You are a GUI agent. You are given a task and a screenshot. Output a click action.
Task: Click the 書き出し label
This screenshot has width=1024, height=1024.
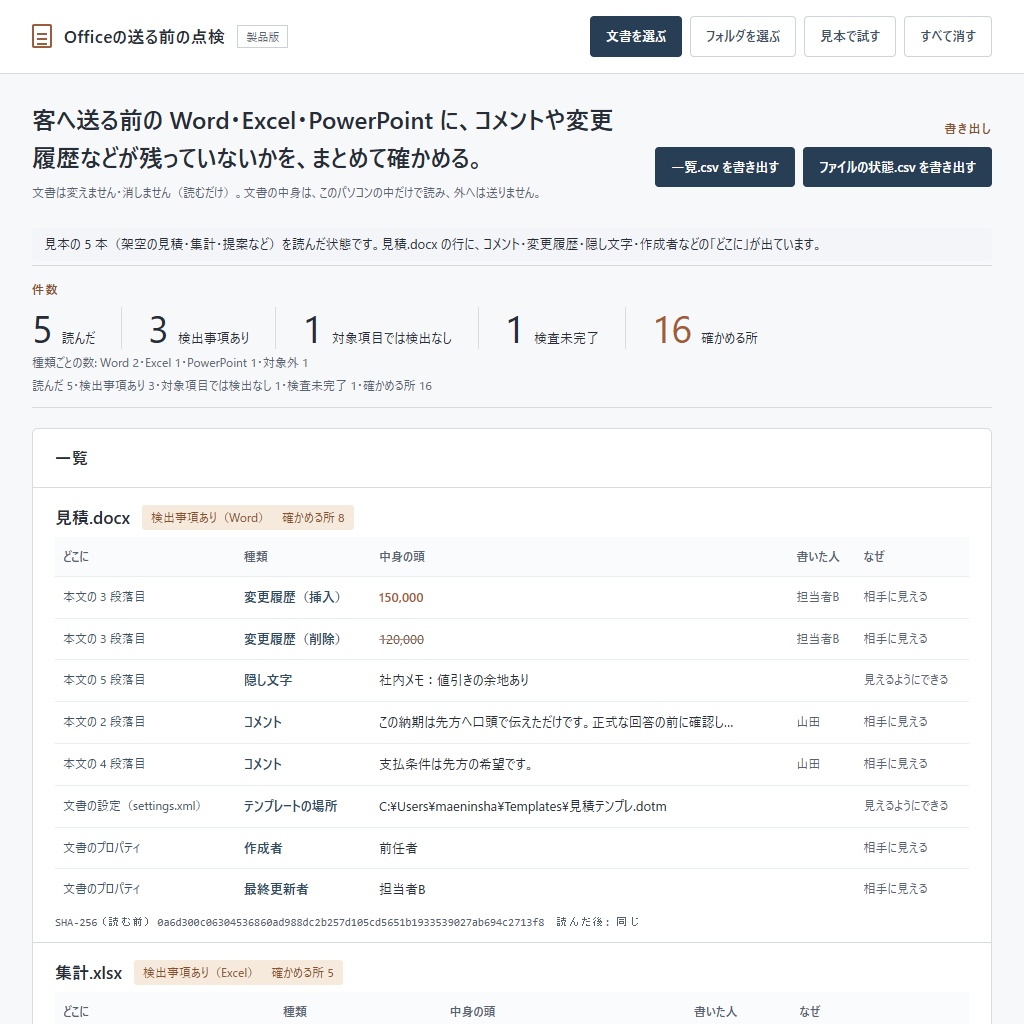click(967, 129)
